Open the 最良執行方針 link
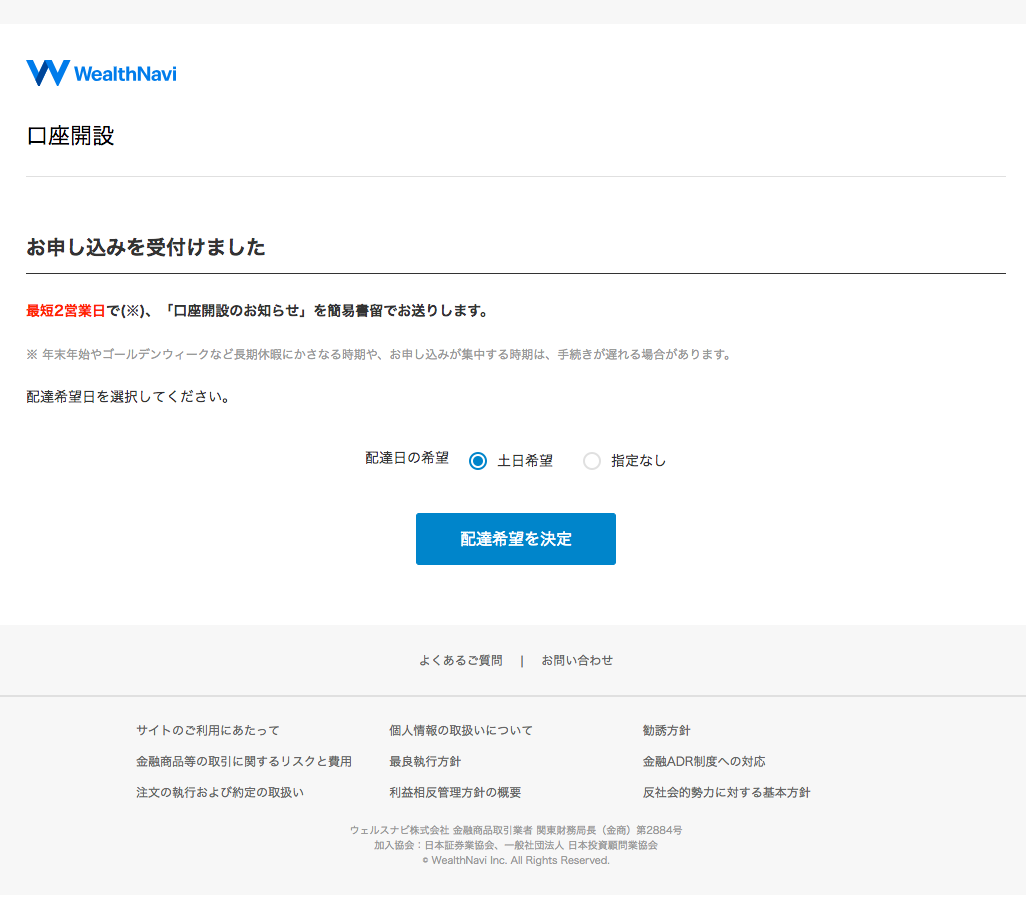Viewport: 1026px width, 919px height. 425,761
